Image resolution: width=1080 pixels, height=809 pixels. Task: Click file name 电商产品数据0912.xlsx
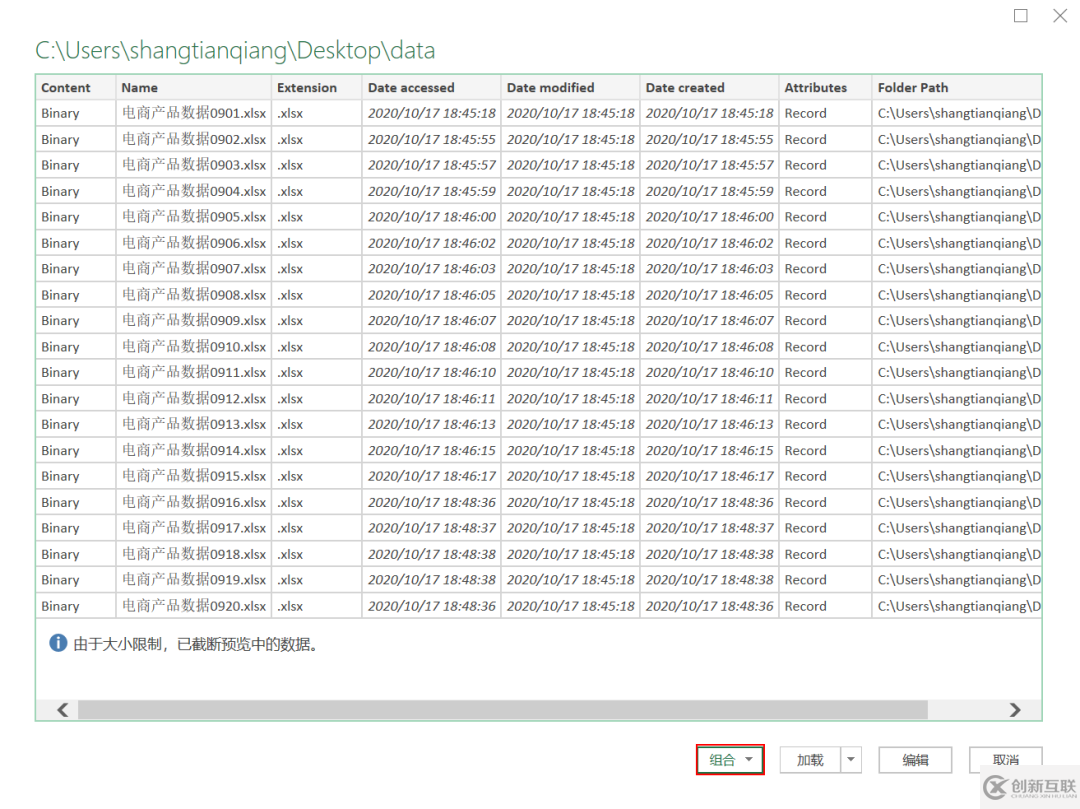[x=194, y=399]
